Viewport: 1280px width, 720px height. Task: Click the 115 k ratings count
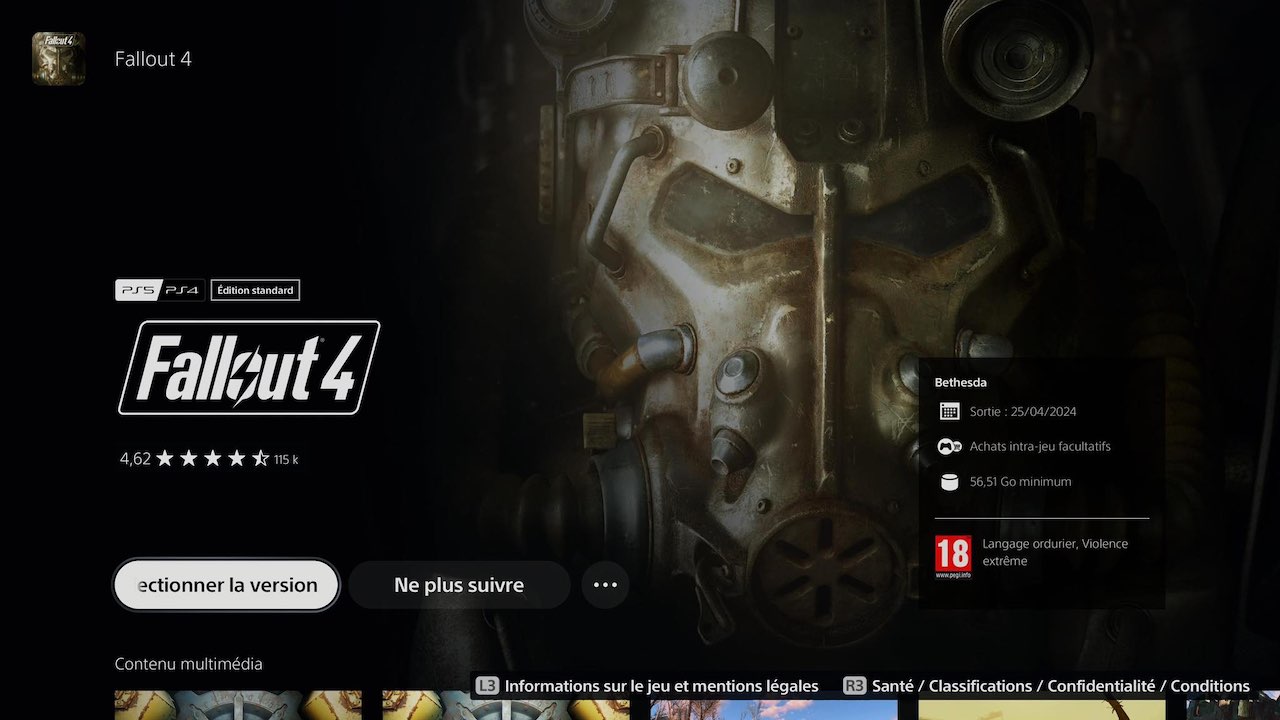(286, 460)
